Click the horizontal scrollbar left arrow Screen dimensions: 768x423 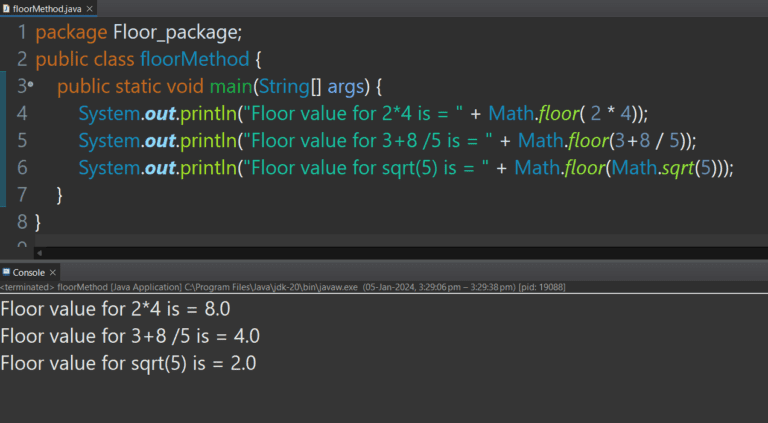pyautogui.click(x=40, y=253)
